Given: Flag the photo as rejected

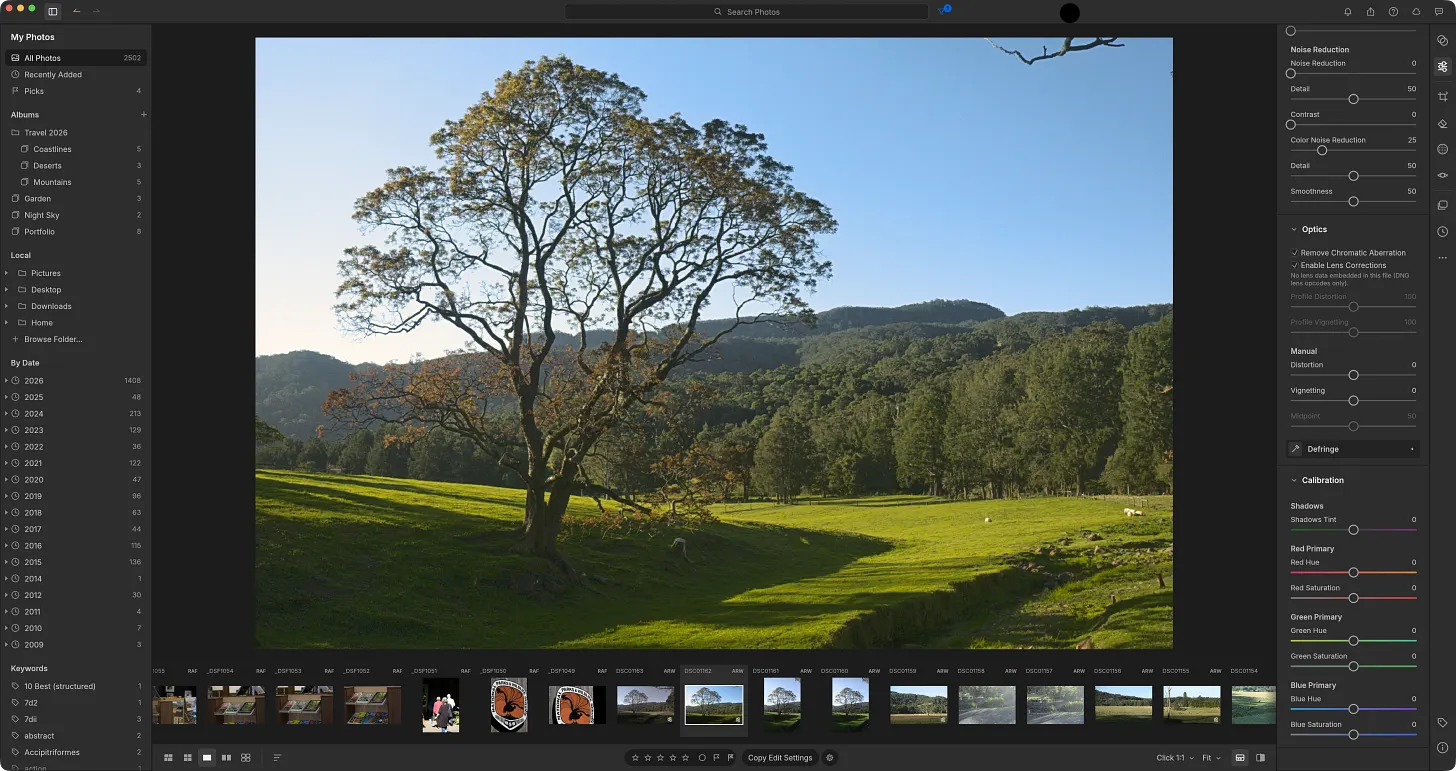Looking at the screenshot, I should pos(730,758).
